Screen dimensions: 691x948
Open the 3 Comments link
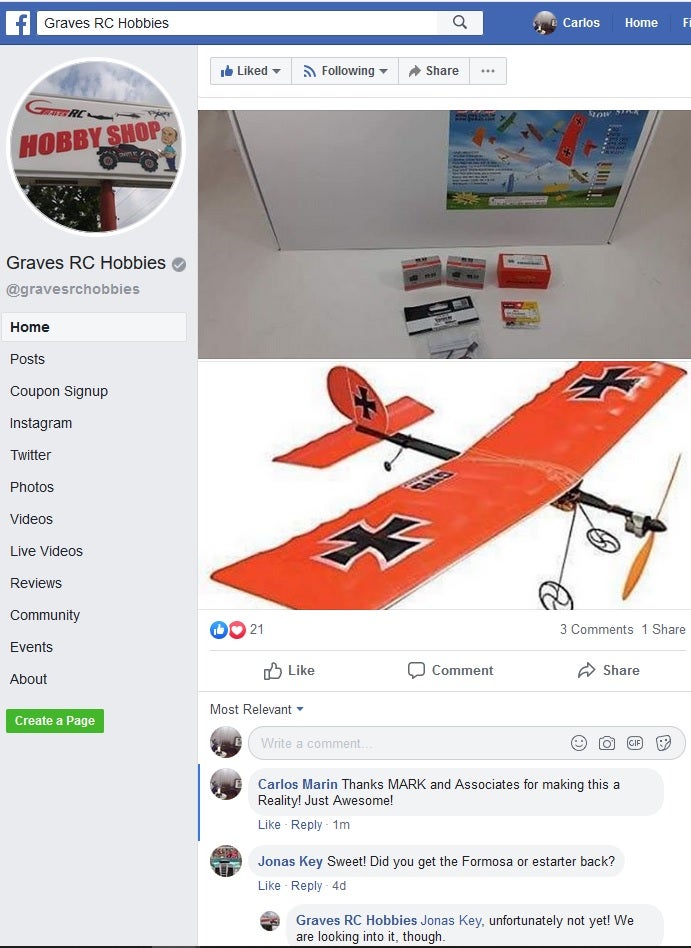pyautogui.click(x=596, y=629)
